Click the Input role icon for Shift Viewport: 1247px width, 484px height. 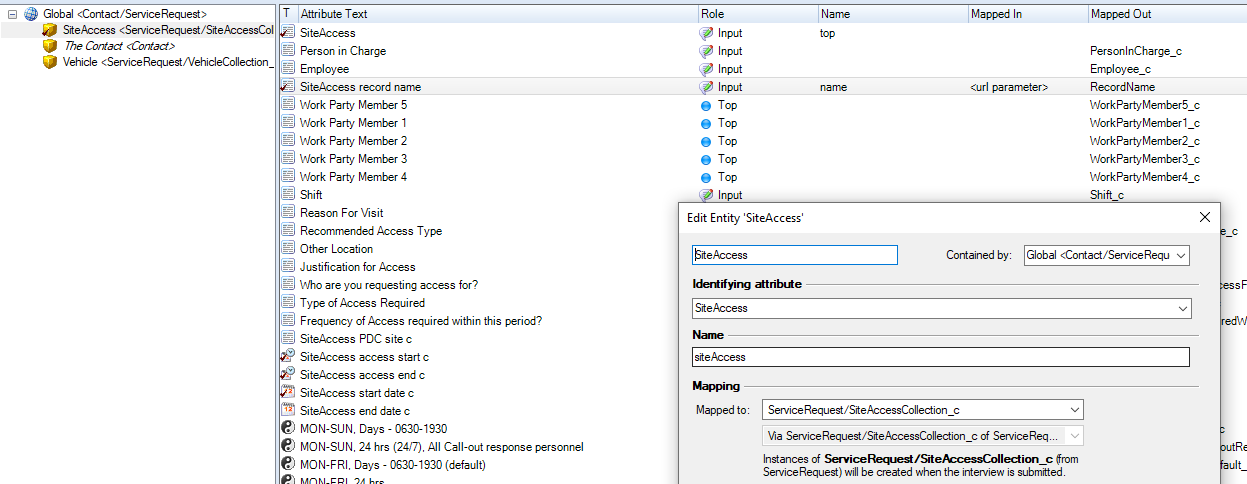pyautogui.click(x=706, y=195)
